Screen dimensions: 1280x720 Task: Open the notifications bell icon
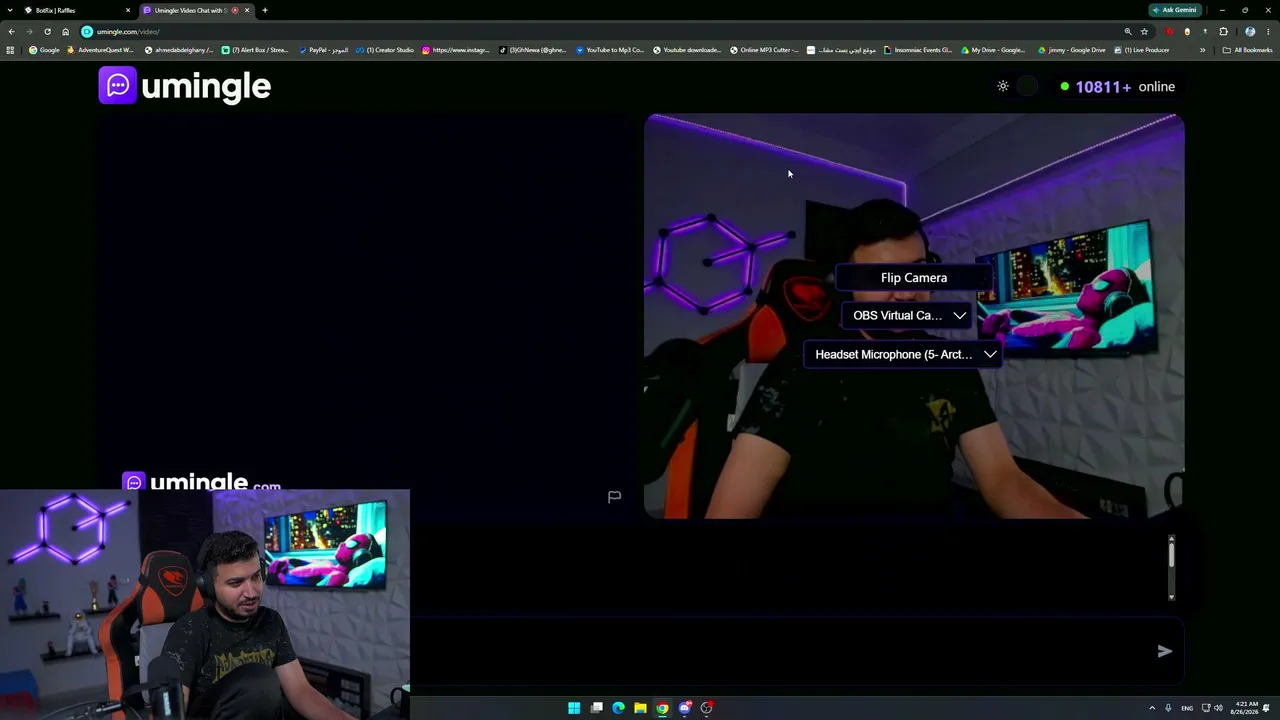pos(1267,708)
